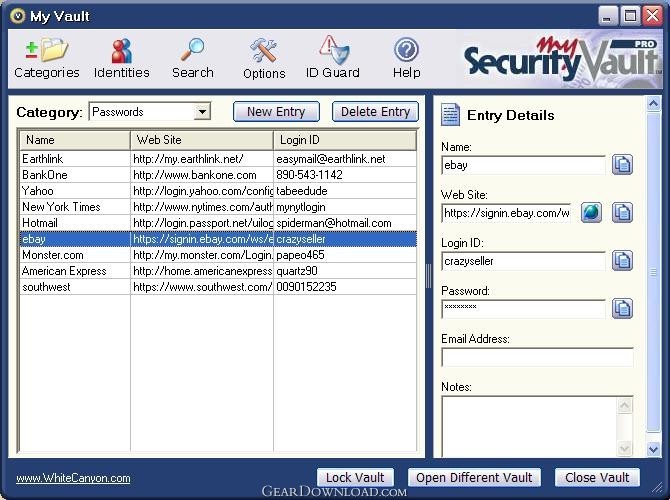Copy the Password field value

pyautogui.click(x=622, y=309)
